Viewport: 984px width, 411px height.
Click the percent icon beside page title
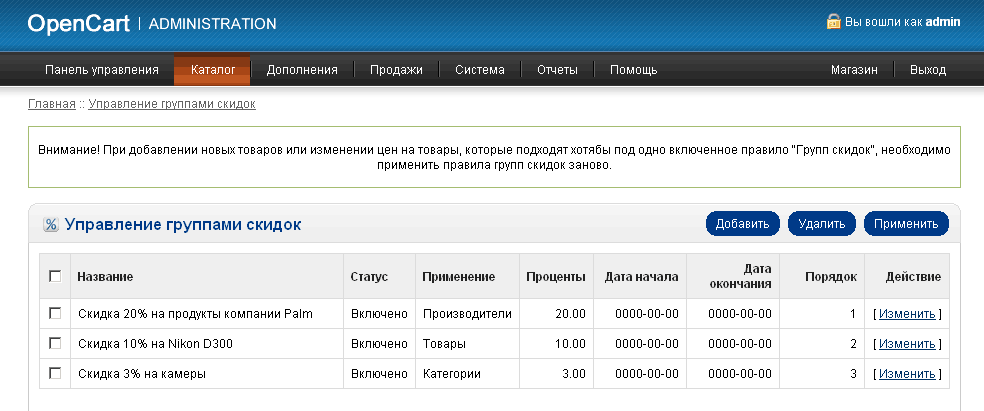(51, 225)
